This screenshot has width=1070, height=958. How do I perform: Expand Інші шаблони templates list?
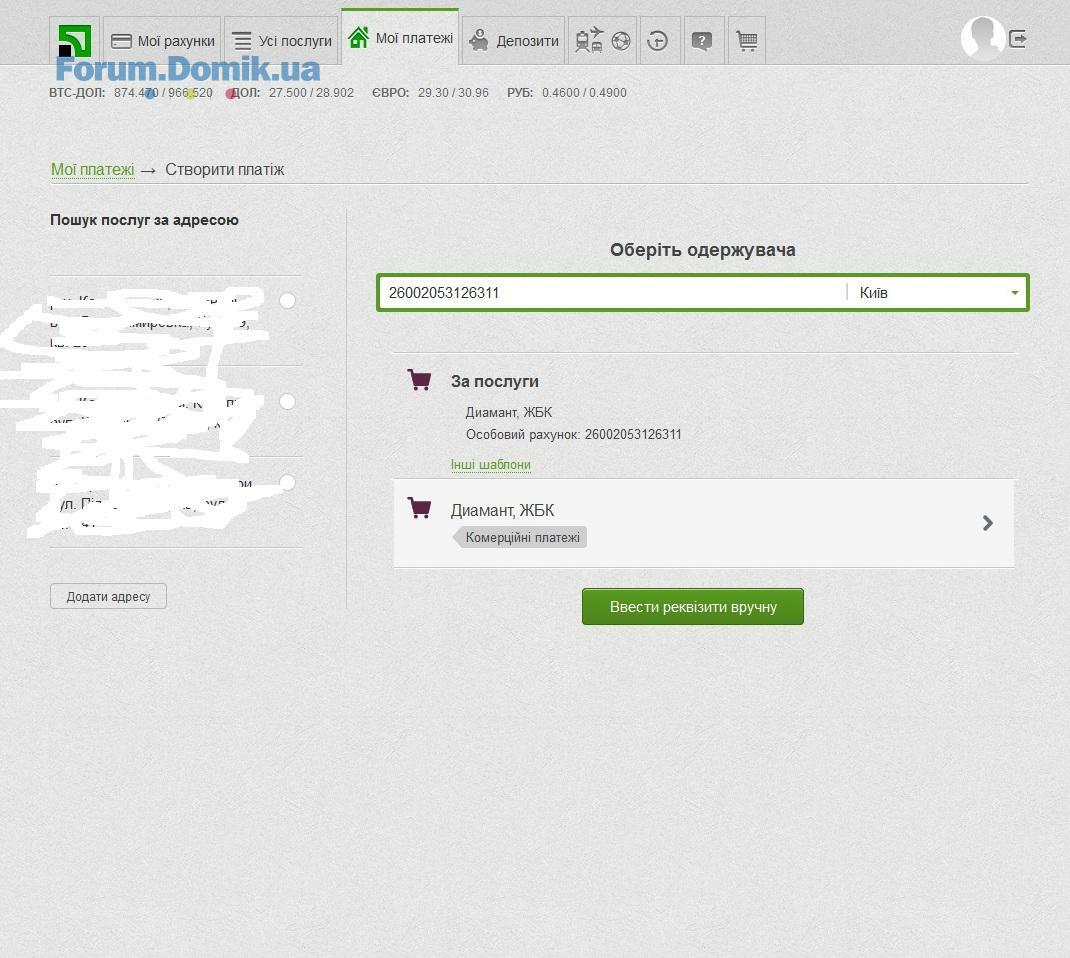(x=490, y=465)
